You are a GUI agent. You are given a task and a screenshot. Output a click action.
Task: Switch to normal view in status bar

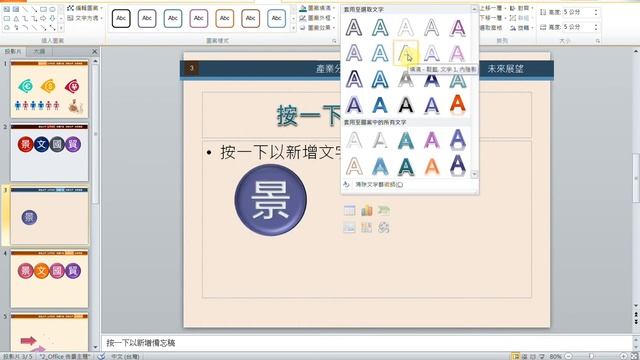pyautogui.click(x=516, y=356)
